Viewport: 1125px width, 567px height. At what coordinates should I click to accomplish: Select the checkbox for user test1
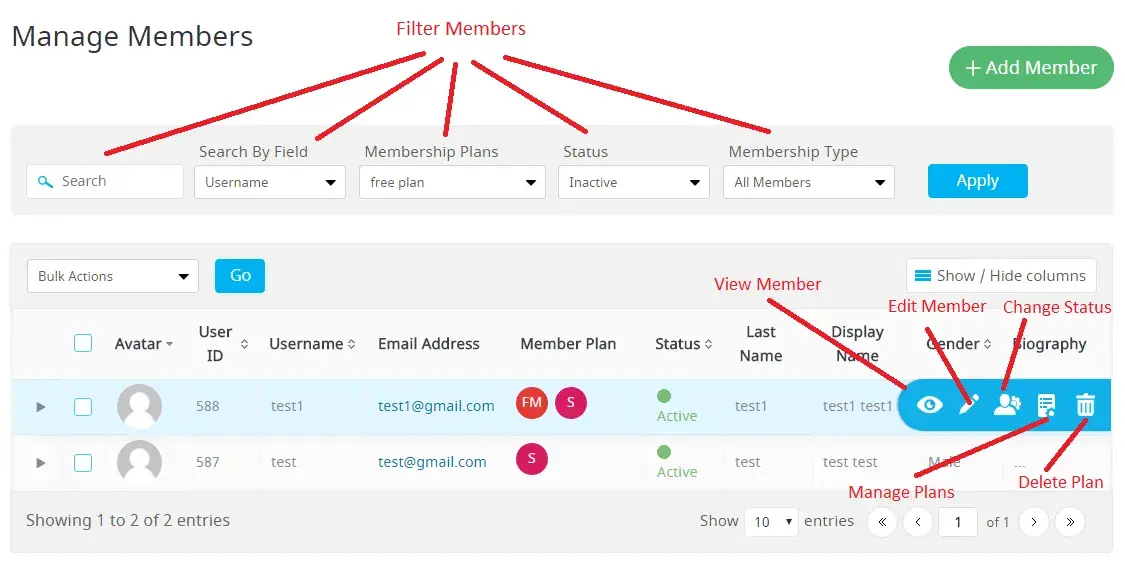83,406
